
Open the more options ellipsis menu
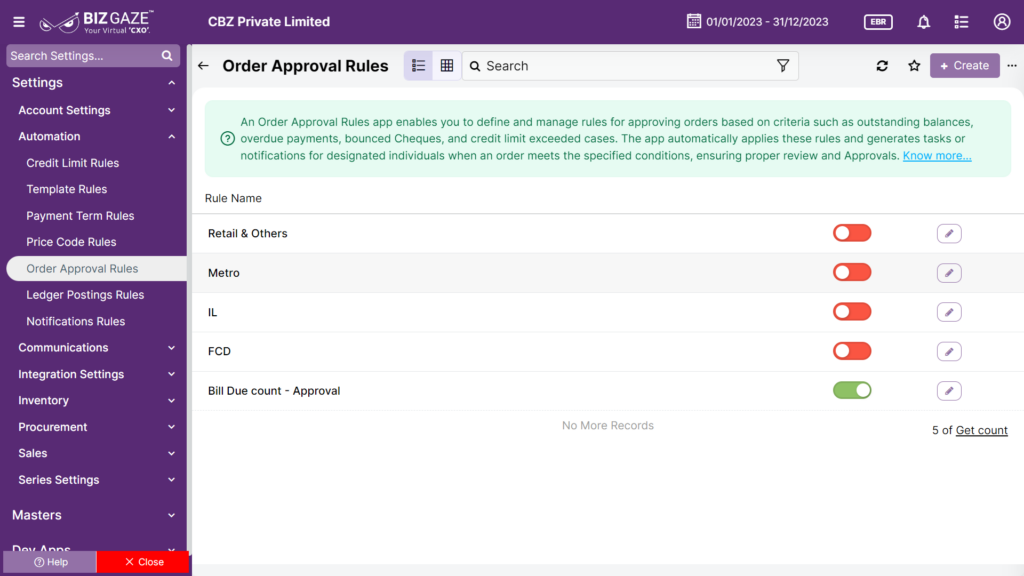(x=1012, y=66)
